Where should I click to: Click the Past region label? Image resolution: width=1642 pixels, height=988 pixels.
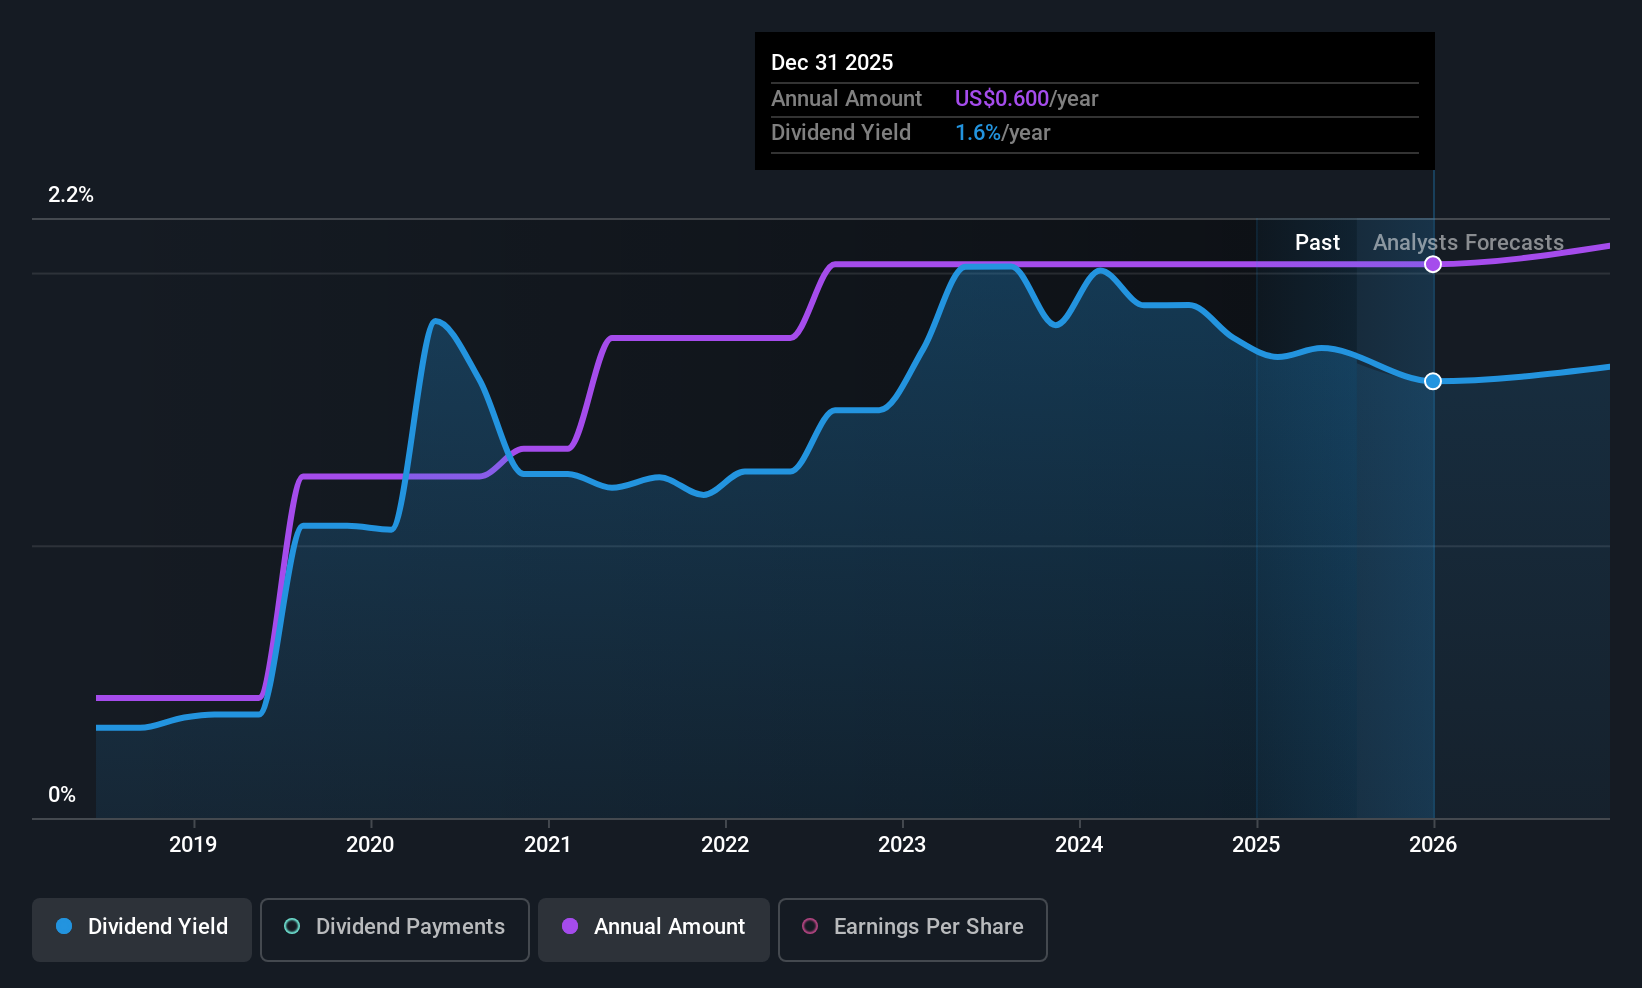(x=1317, y=243)
